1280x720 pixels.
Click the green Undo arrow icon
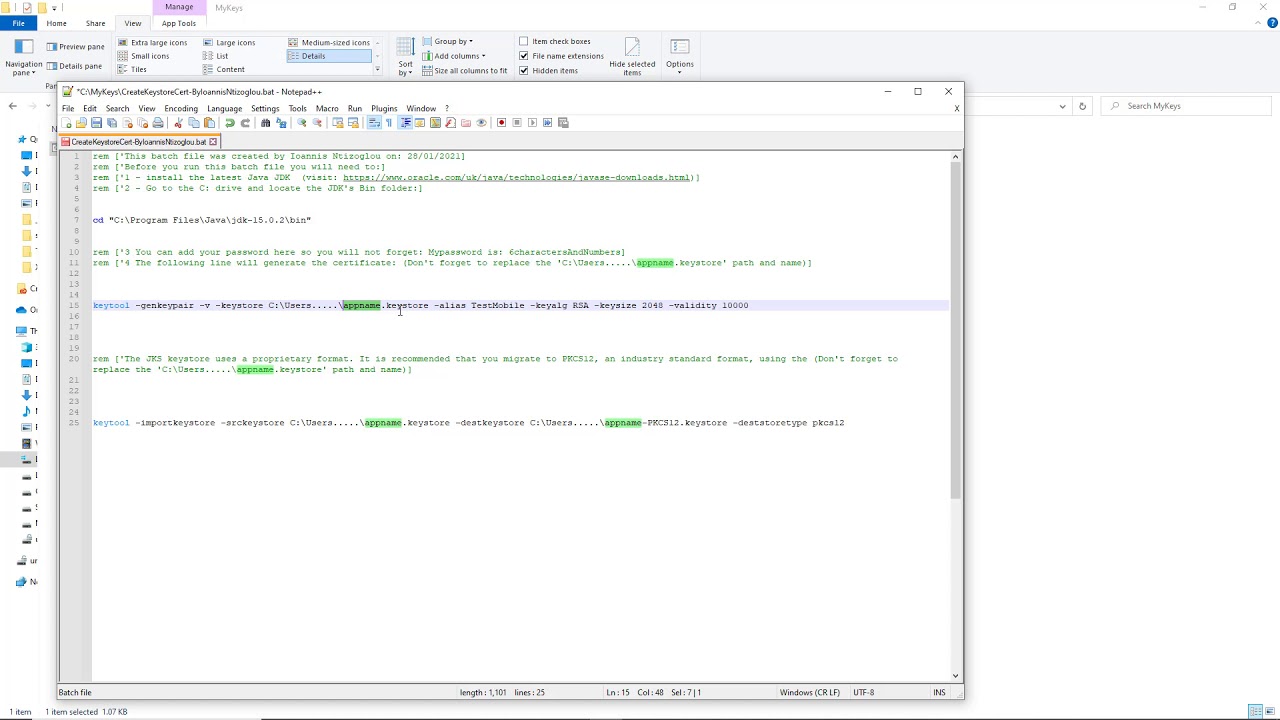(230, 123)
